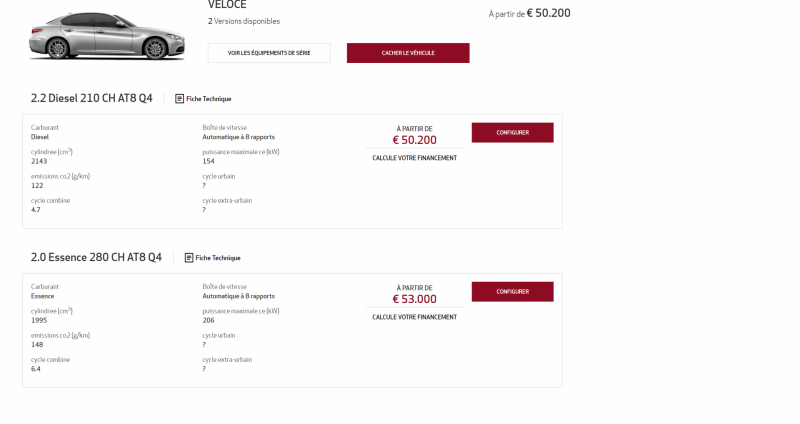The image size is (800, 424).
Task: Open Calcule votre financement for Essence version
Action: pyautogui.click(x=414, y=317)
